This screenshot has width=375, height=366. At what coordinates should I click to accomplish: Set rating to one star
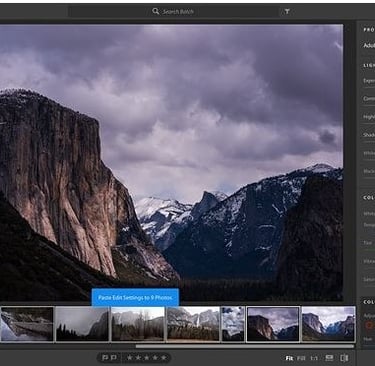pos(129,358)
